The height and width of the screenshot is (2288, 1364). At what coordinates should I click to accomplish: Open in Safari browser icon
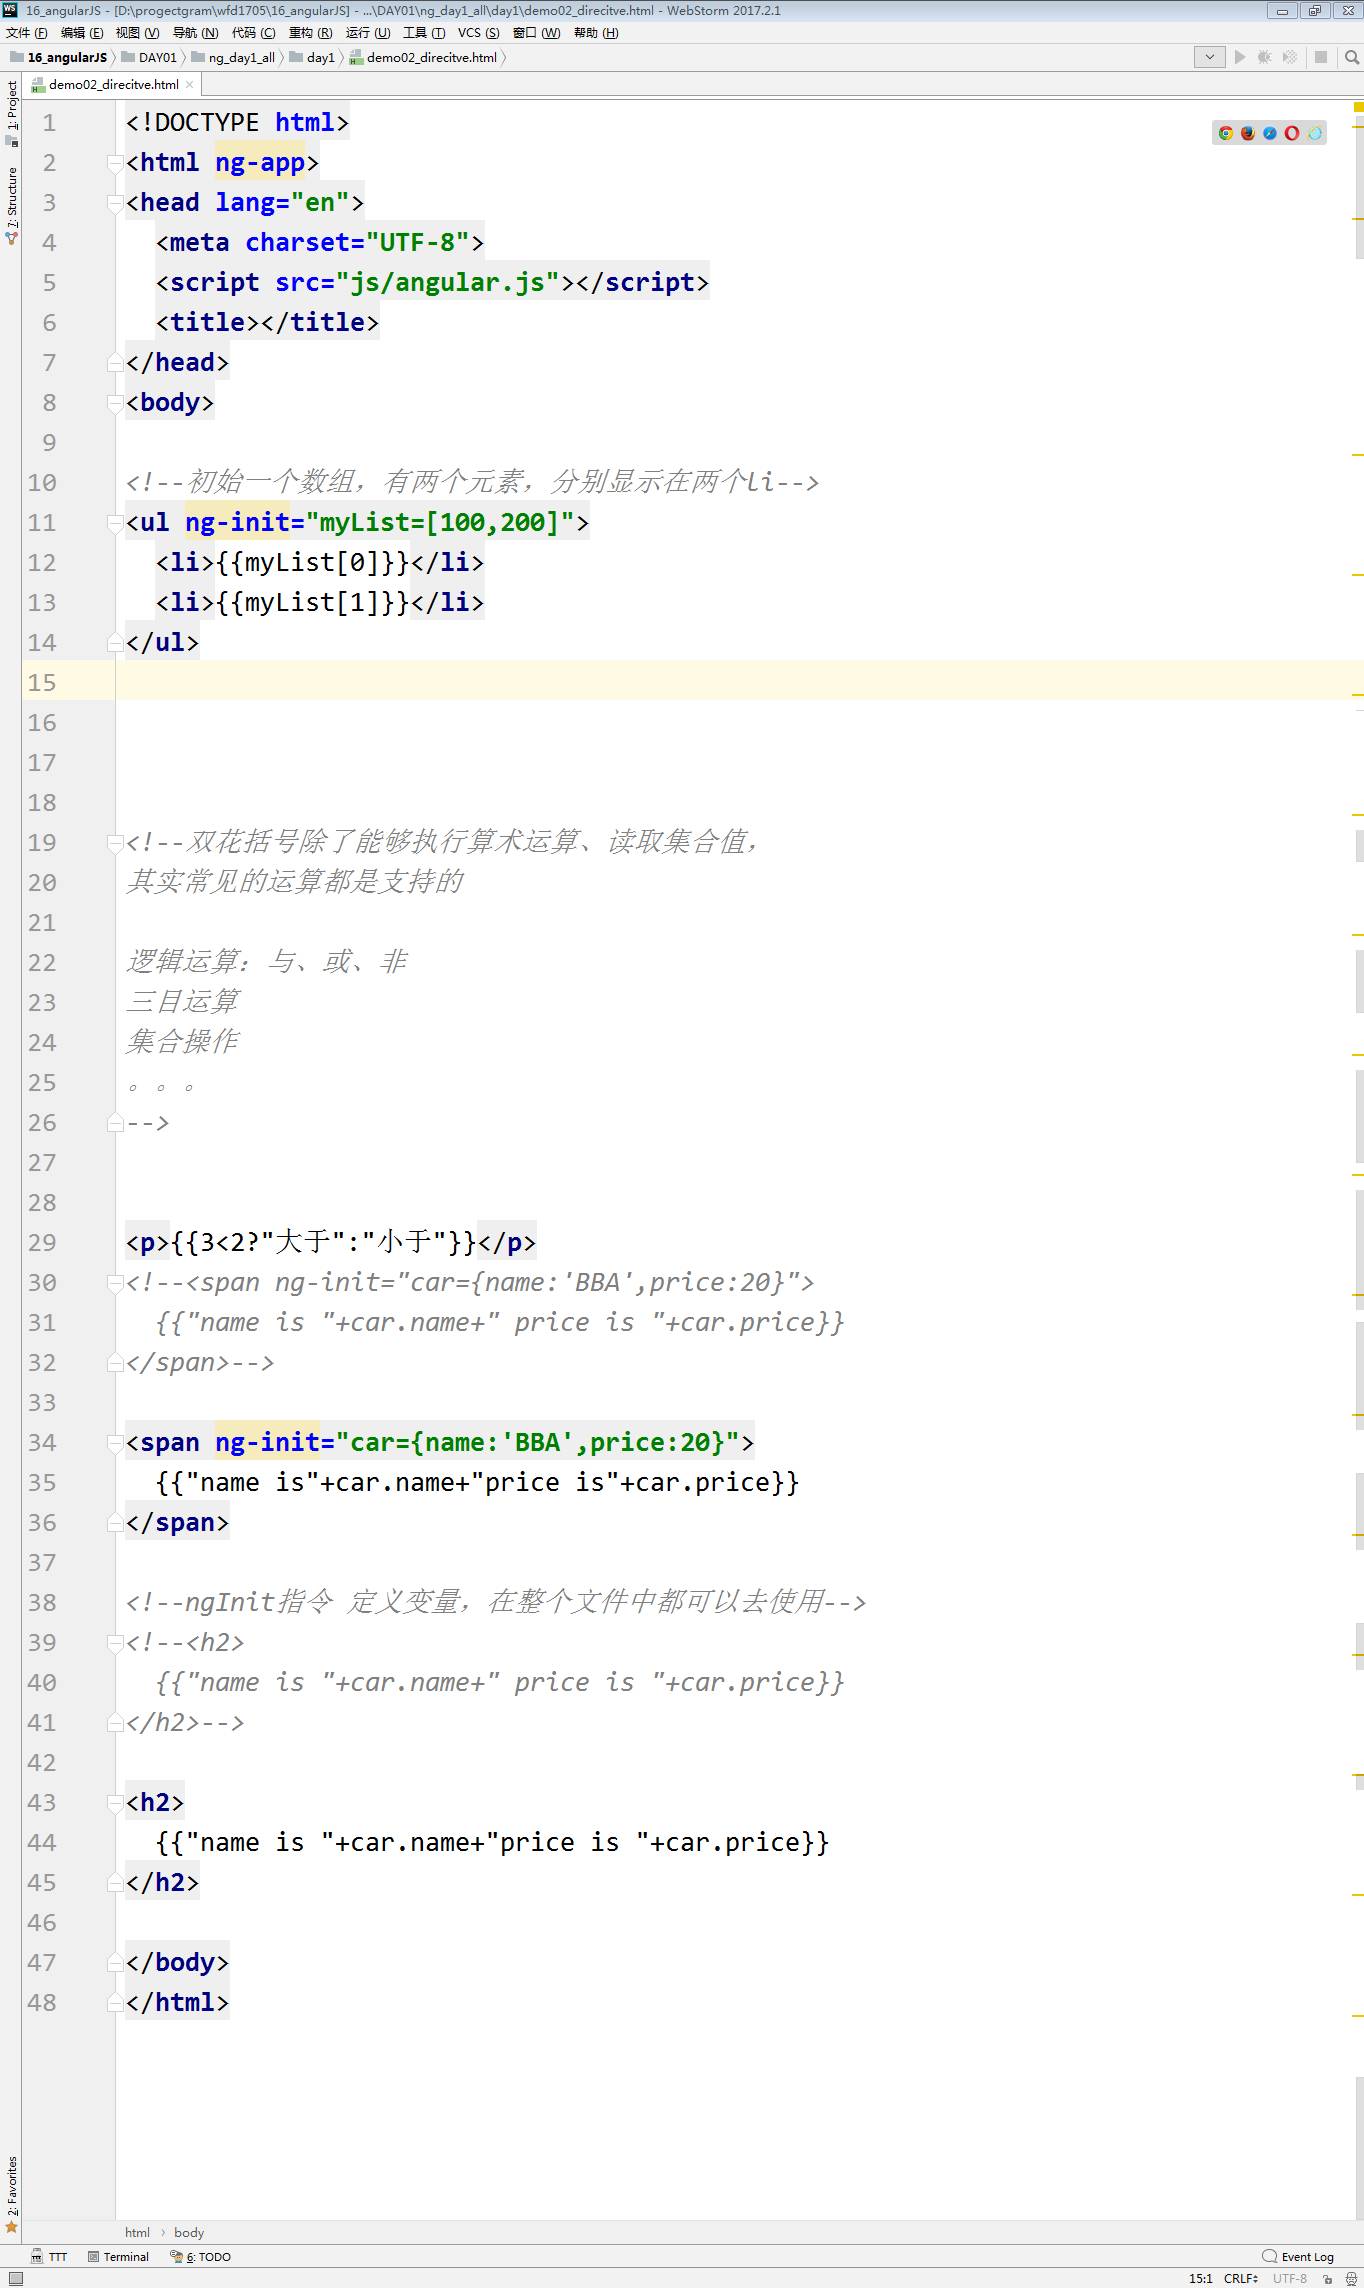[1270, 133]
